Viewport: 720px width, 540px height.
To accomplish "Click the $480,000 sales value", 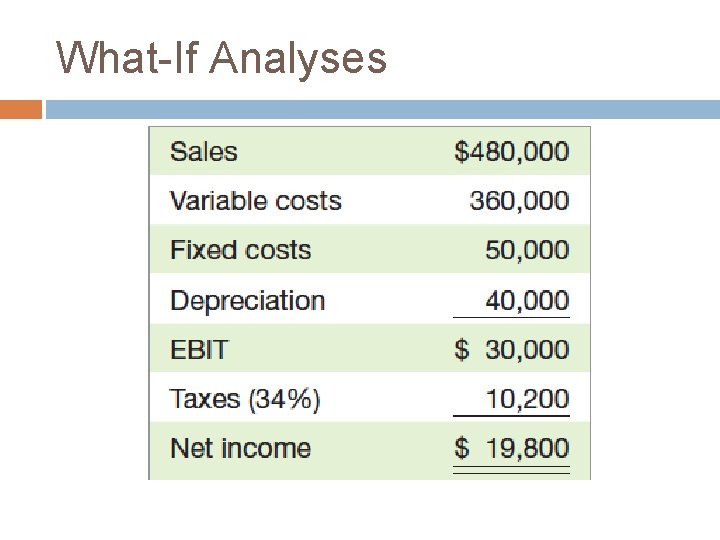I will click(x=511, y=152).
